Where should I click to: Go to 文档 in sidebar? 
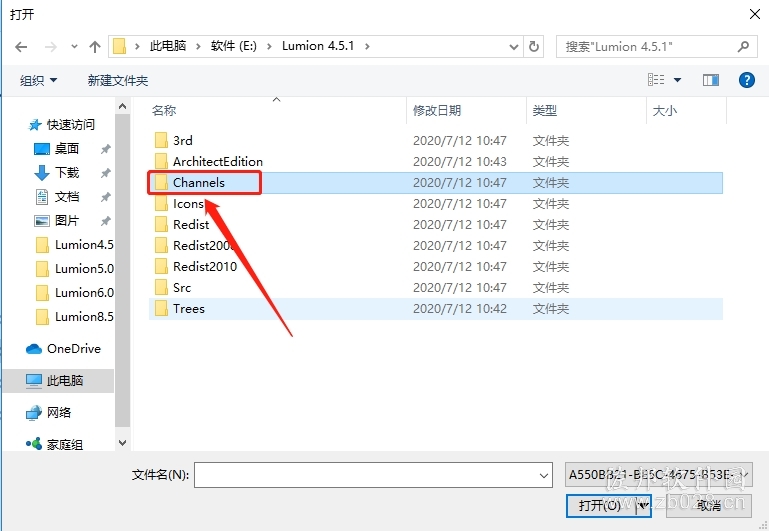(x=56, y=197)
